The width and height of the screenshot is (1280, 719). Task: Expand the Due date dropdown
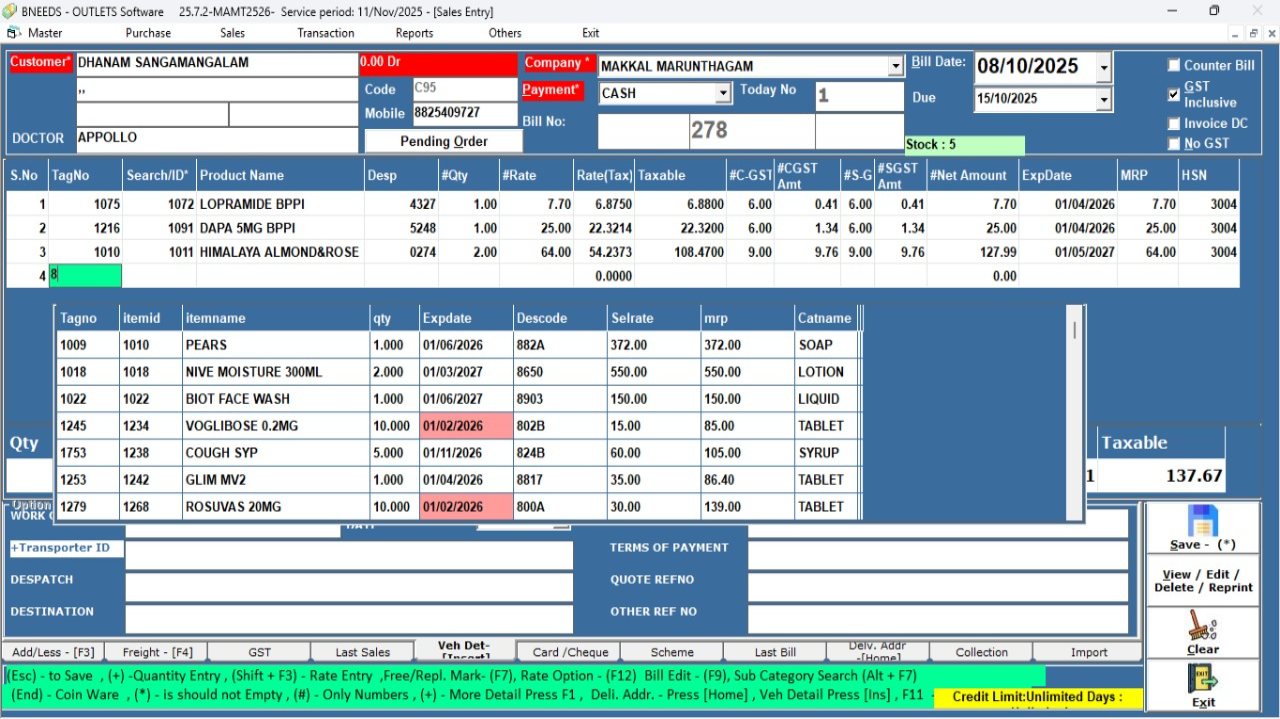pyautogui.click(x=1103, y=99)
